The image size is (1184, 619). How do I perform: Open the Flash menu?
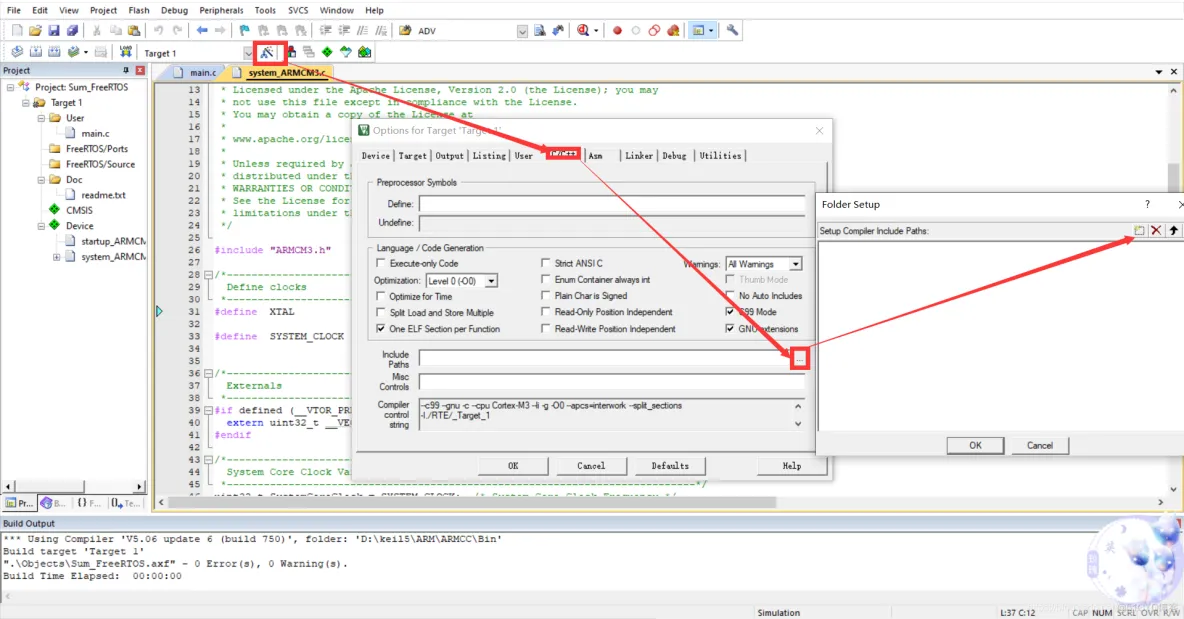pyautogui.click(x=139, y=10)
